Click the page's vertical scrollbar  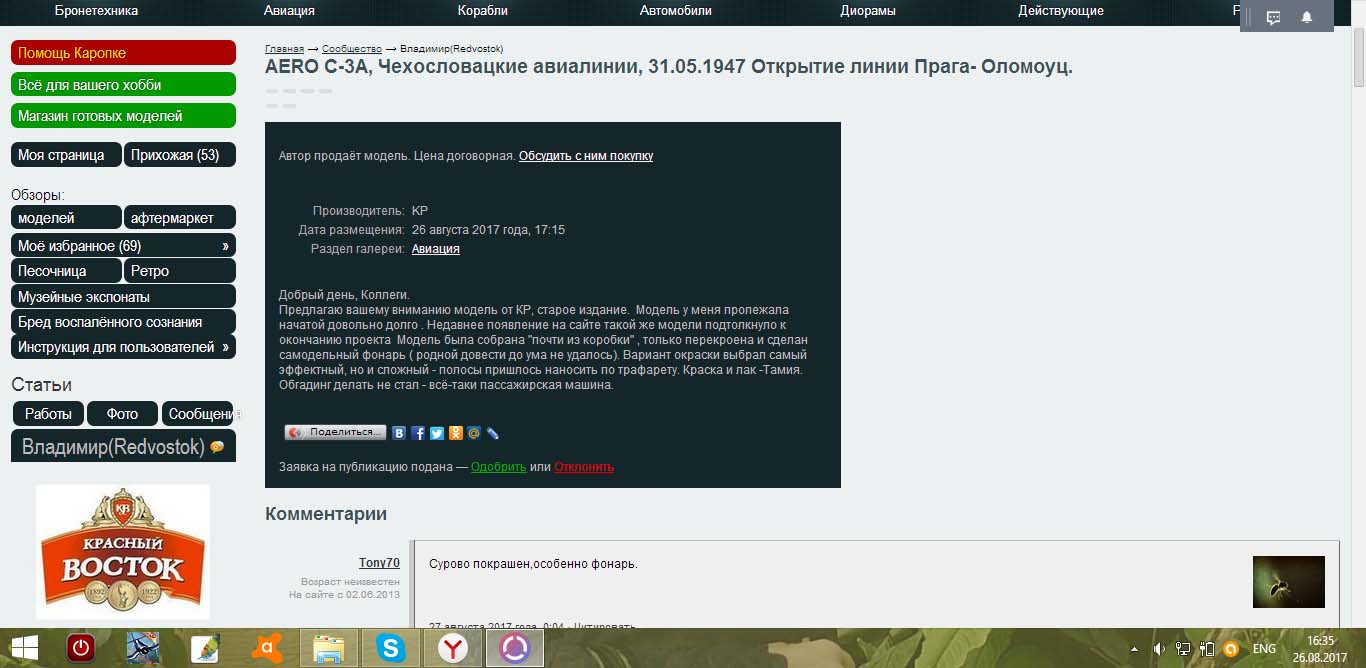pos(1358,300)
